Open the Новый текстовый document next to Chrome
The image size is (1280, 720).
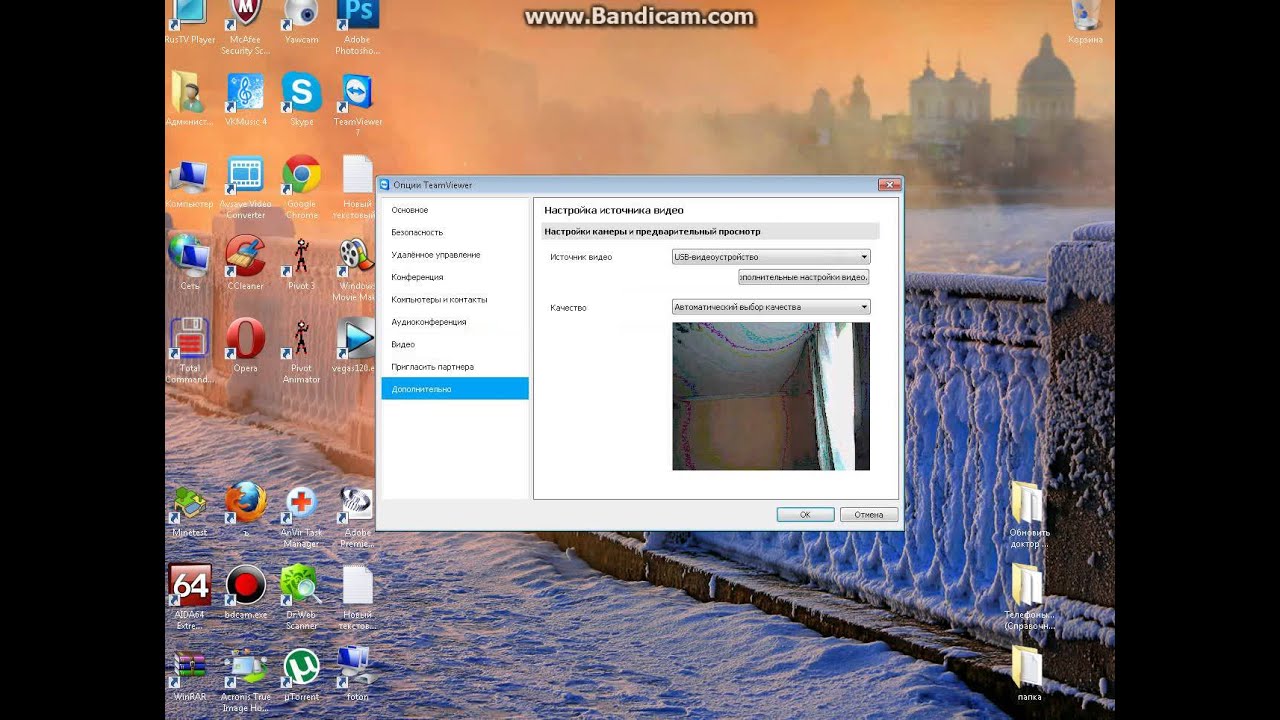(x=357, y=186)
